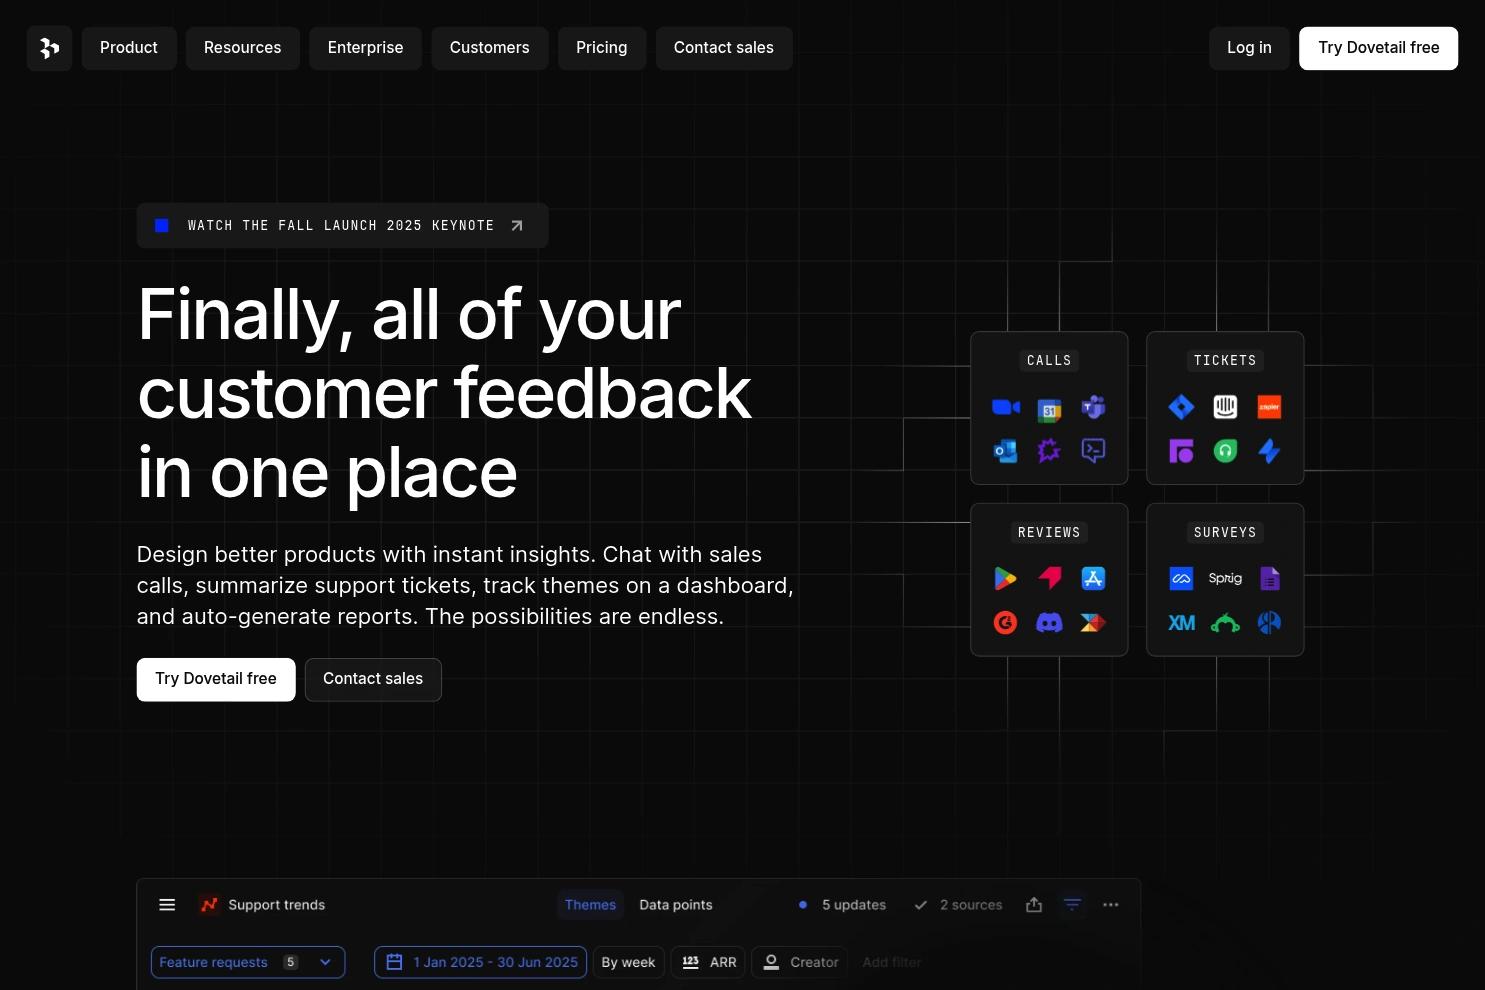This screenshot has width=1485, height=990.
Task: Click the share icon in the dashboard toolbar
Action: (1034, 905)
